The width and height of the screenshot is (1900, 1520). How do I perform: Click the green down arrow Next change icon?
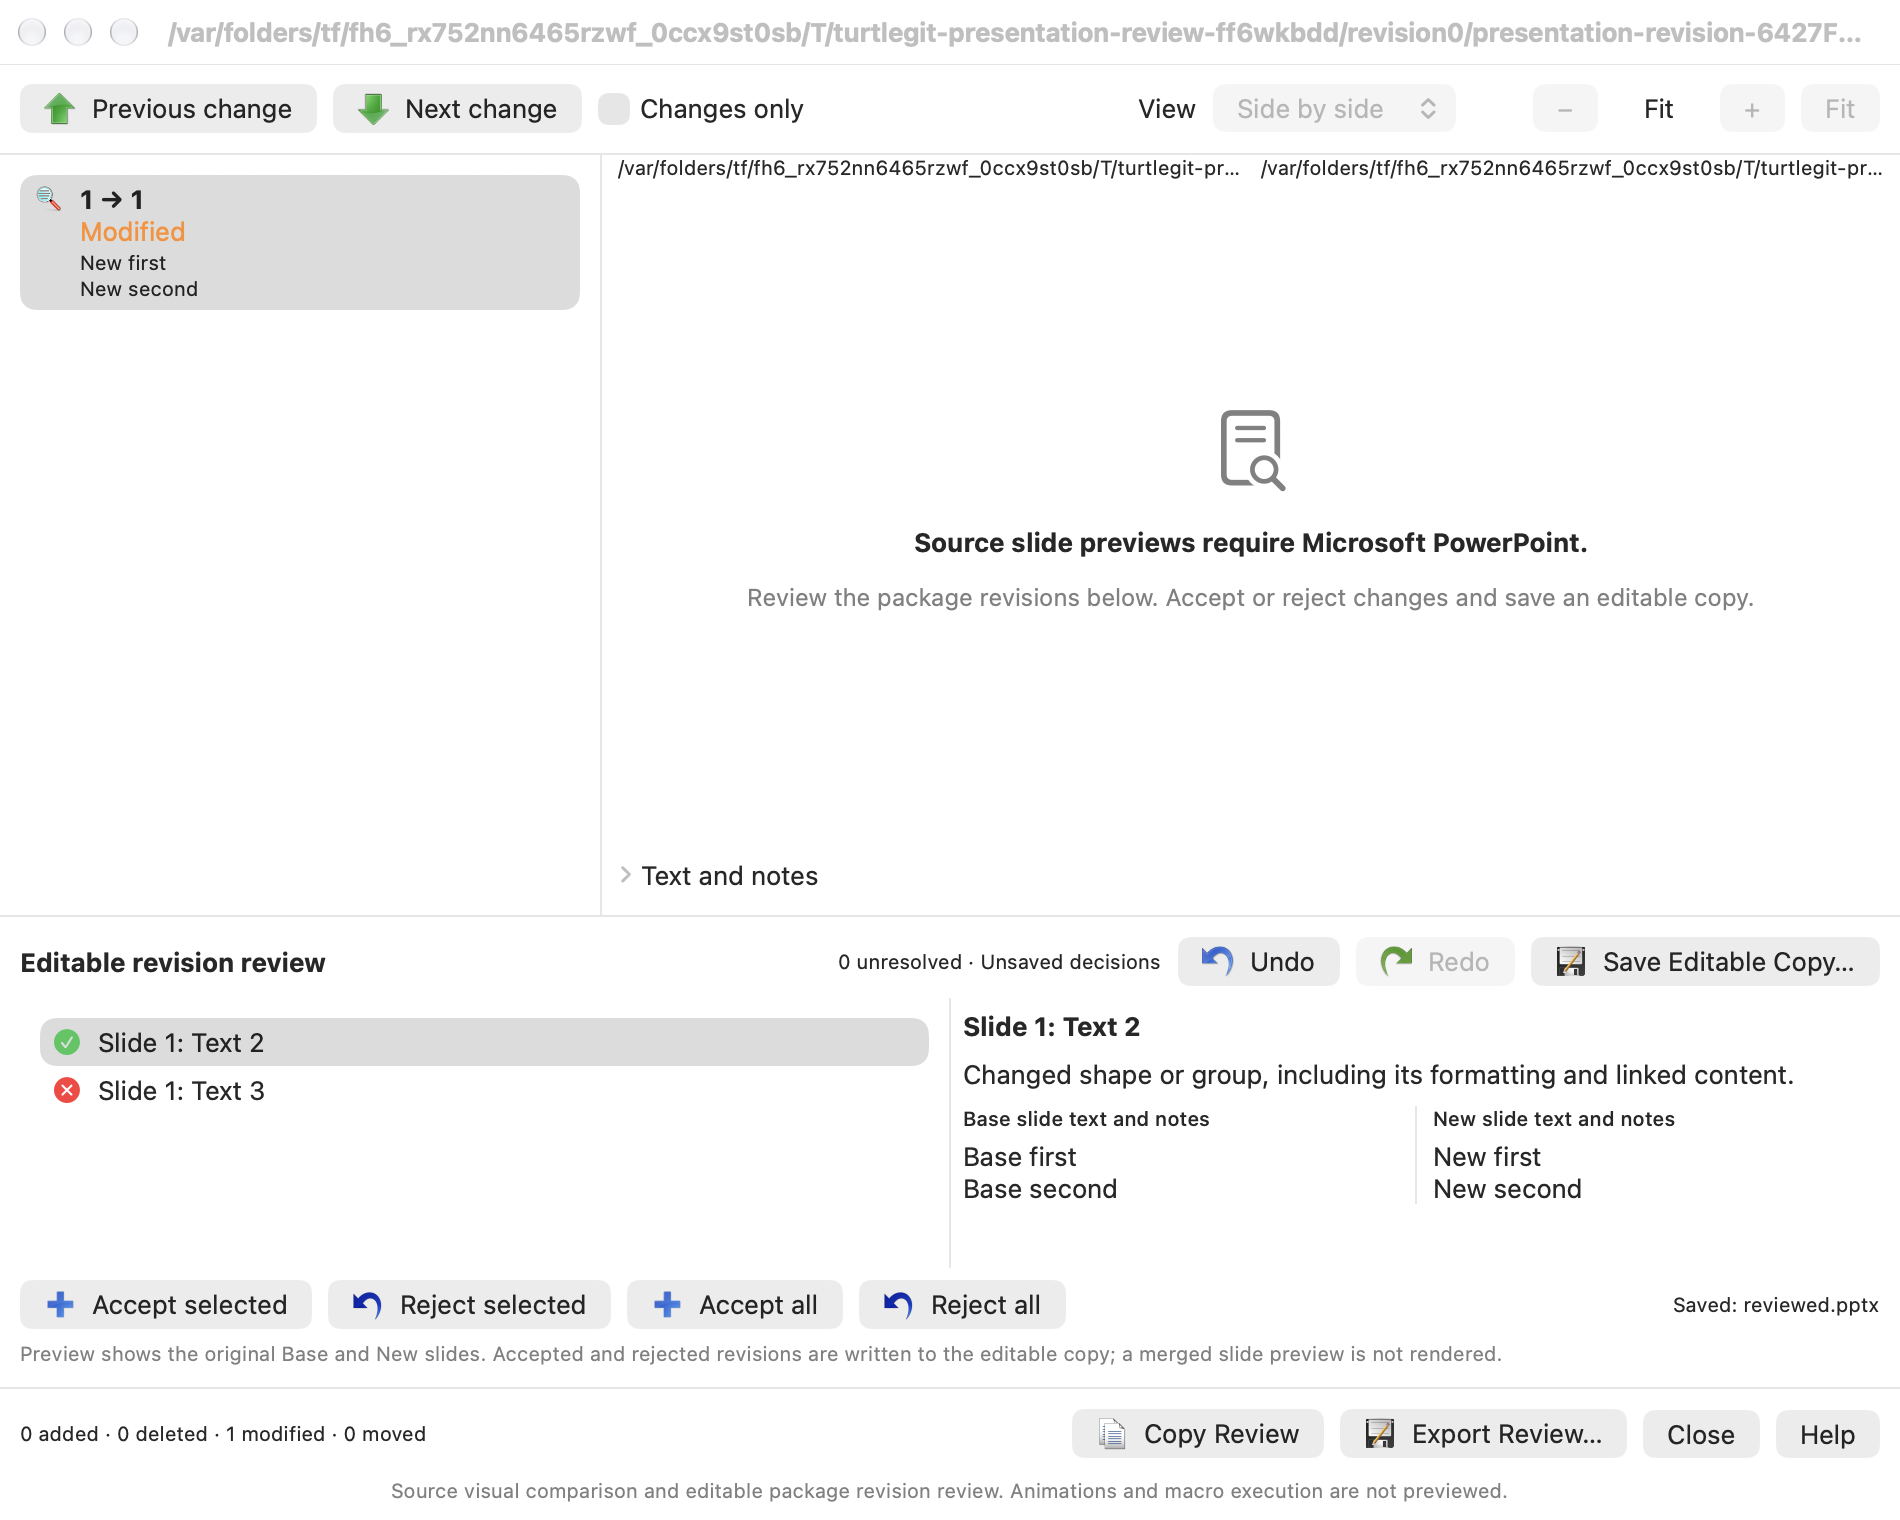tap(373, 109)
